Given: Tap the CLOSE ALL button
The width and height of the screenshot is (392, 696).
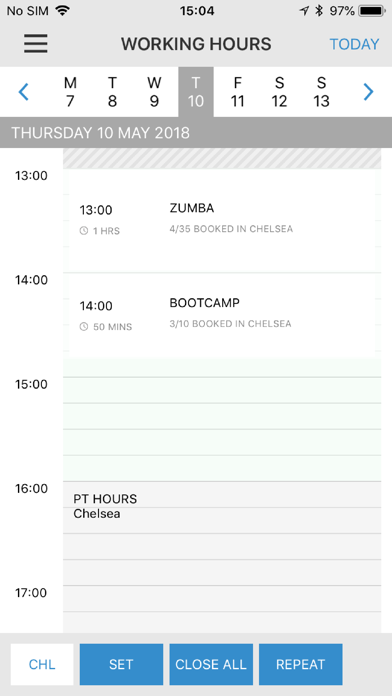Looking at the screenshot, I should click(211, 664).
